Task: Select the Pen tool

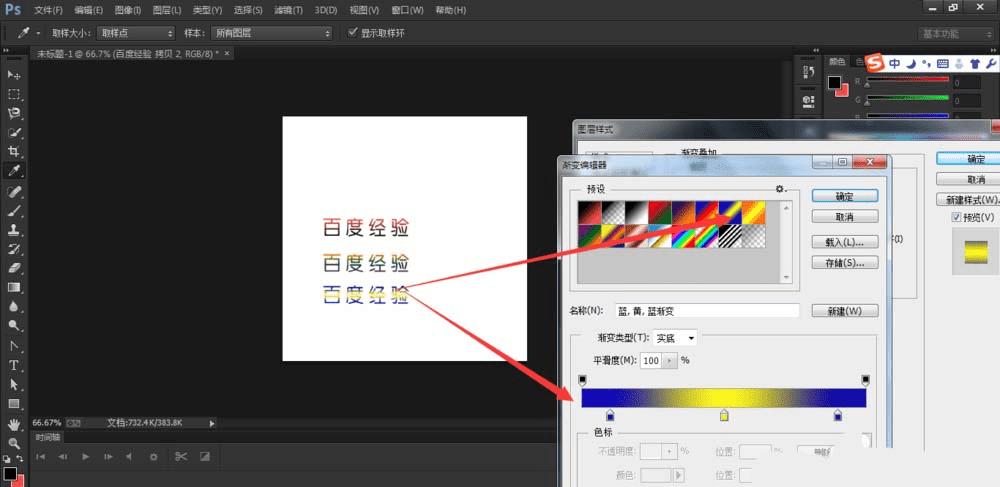Action: click(13, 346)
